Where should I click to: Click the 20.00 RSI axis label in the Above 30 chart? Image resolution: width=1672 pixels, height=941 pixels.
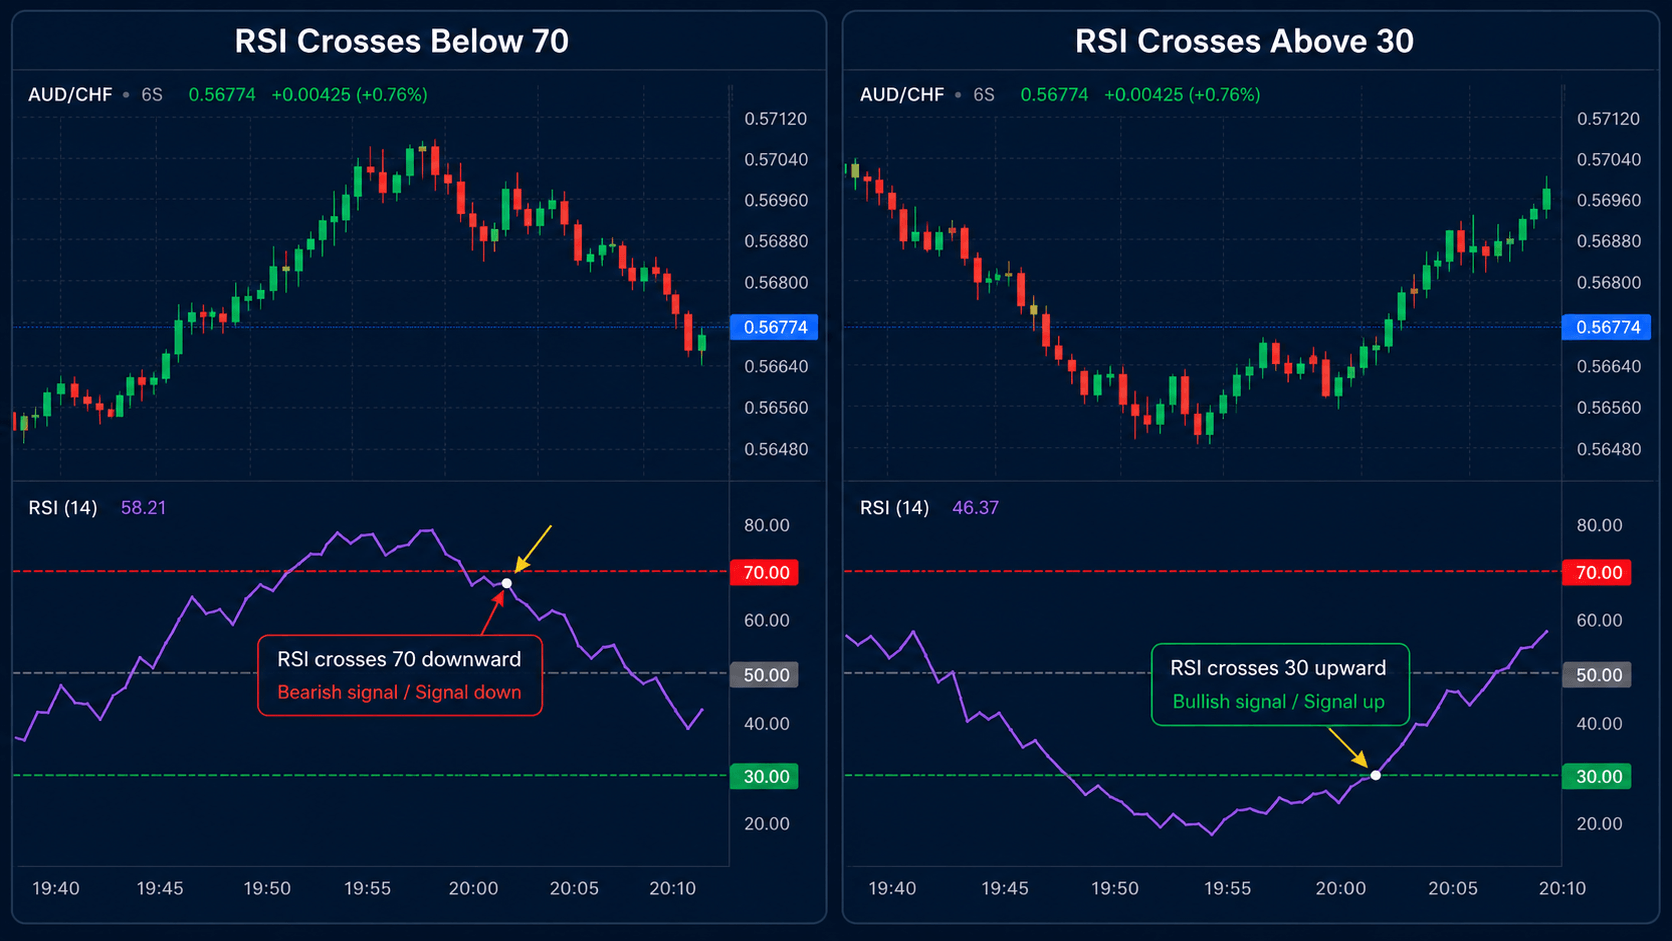click(x=1599, y=824)
